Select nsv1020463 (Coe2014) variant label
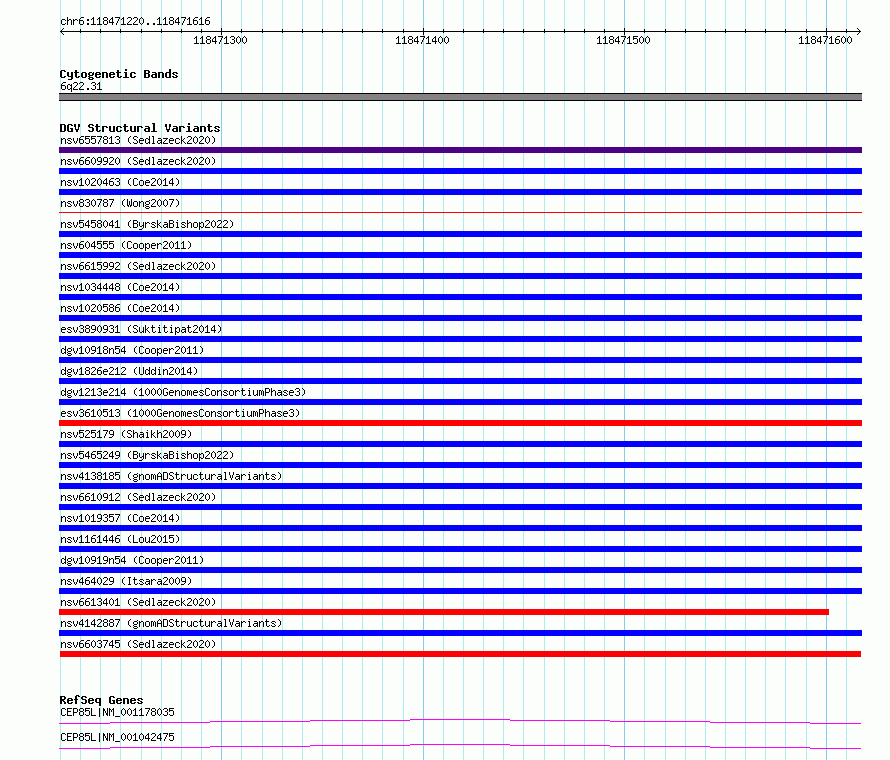 click(x=120, y=182)
